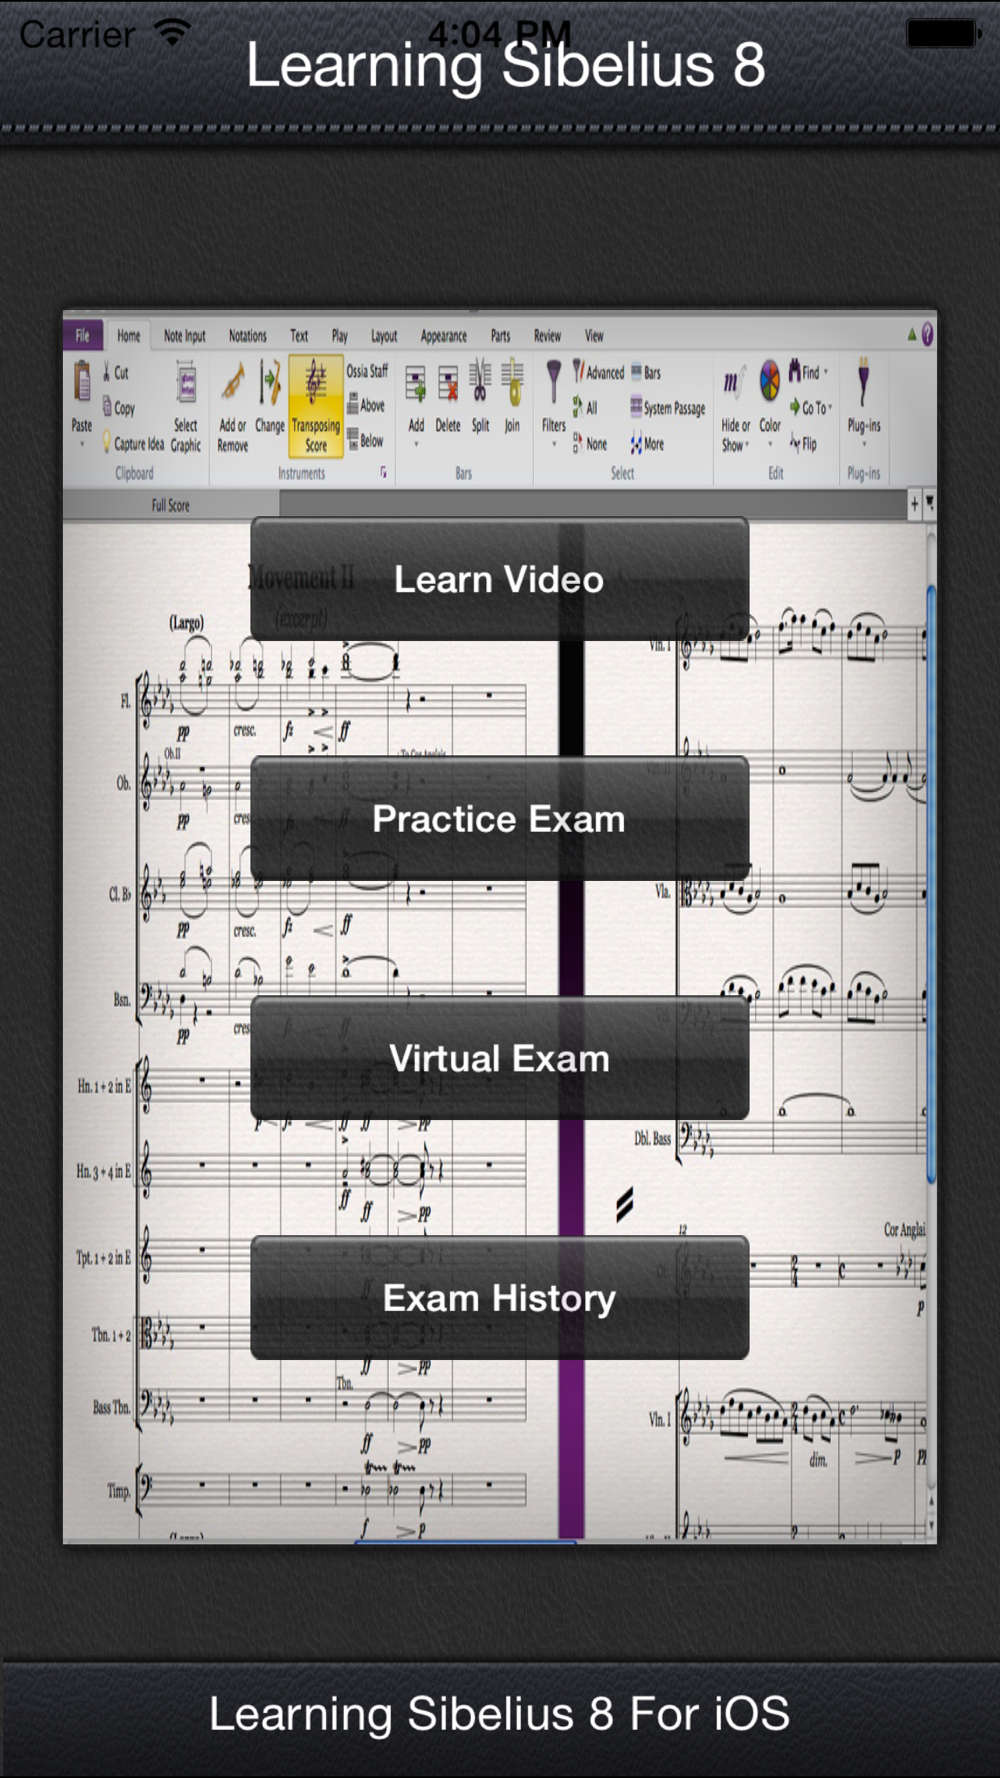Open the Learn Video section
1000x1778 pixels.
(x=499, y=579)
